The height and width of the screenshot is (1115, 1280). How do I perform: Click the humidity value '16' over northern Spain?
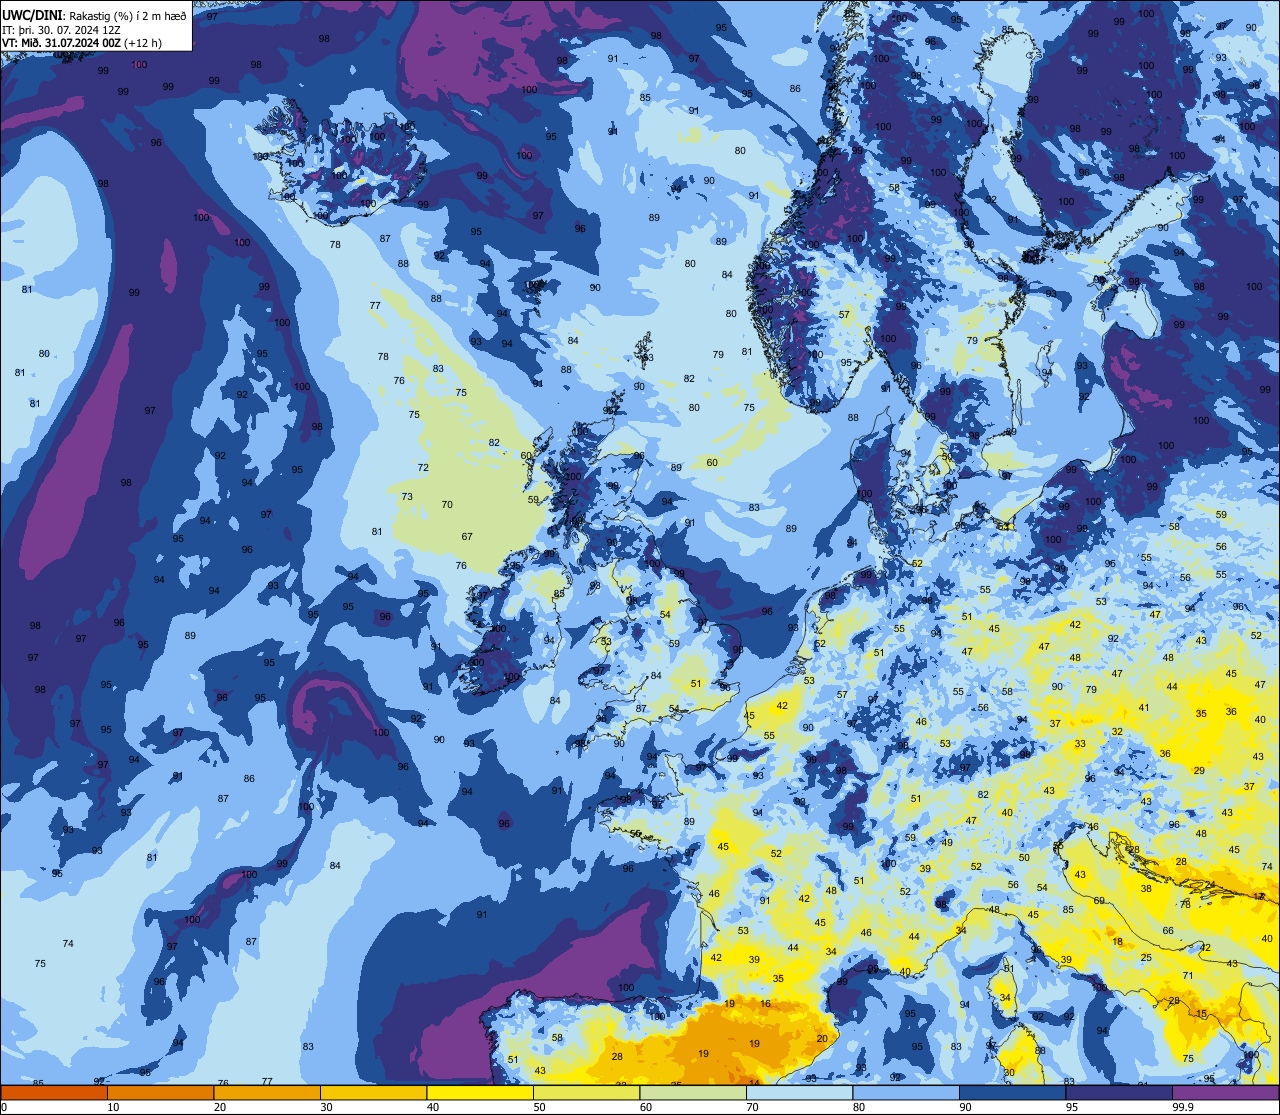click(765, 1004)
